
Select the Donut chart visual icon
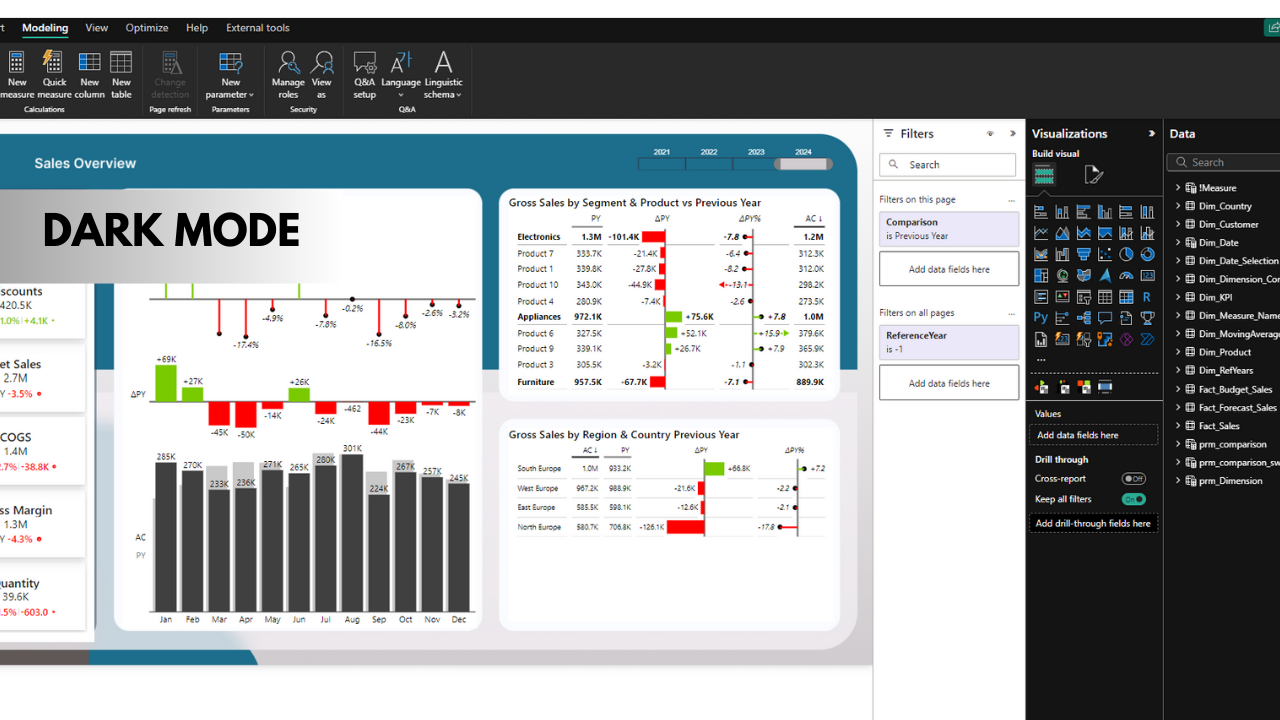coord(1146,254)
